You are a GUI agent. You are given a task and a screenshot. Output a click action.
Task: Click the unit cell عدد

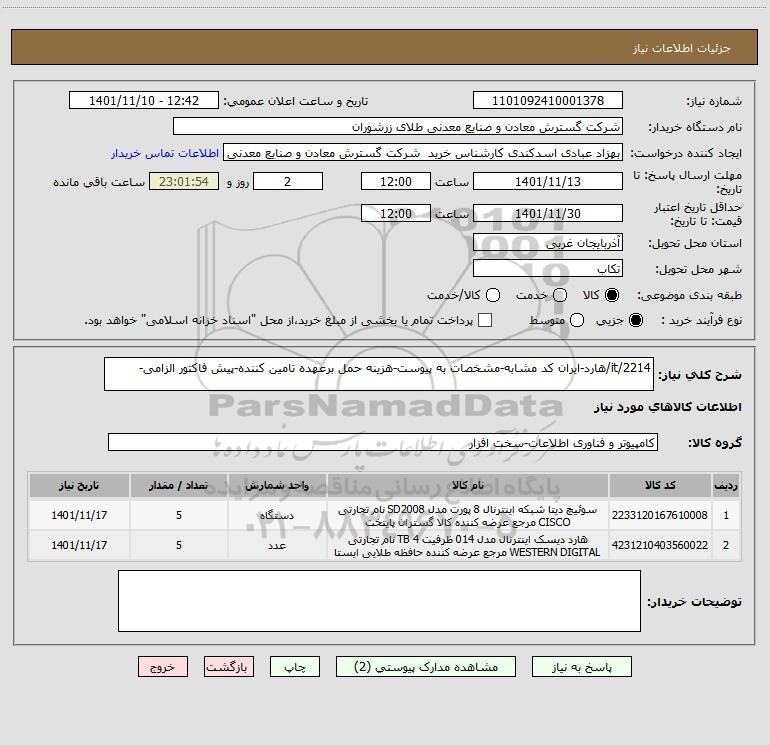(277, 546)
